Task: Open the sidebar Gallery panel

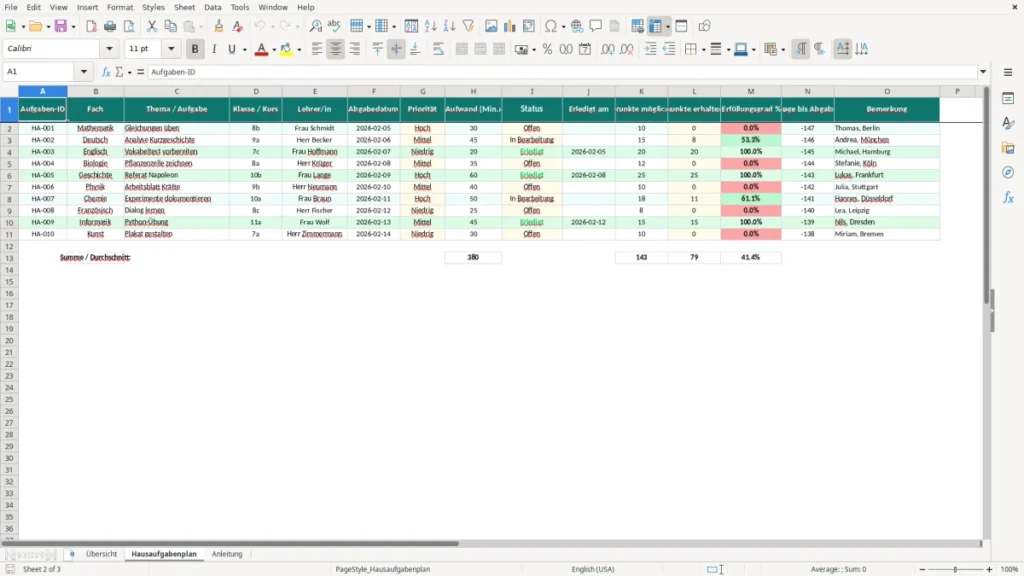Action: [x=1008, y=148]
